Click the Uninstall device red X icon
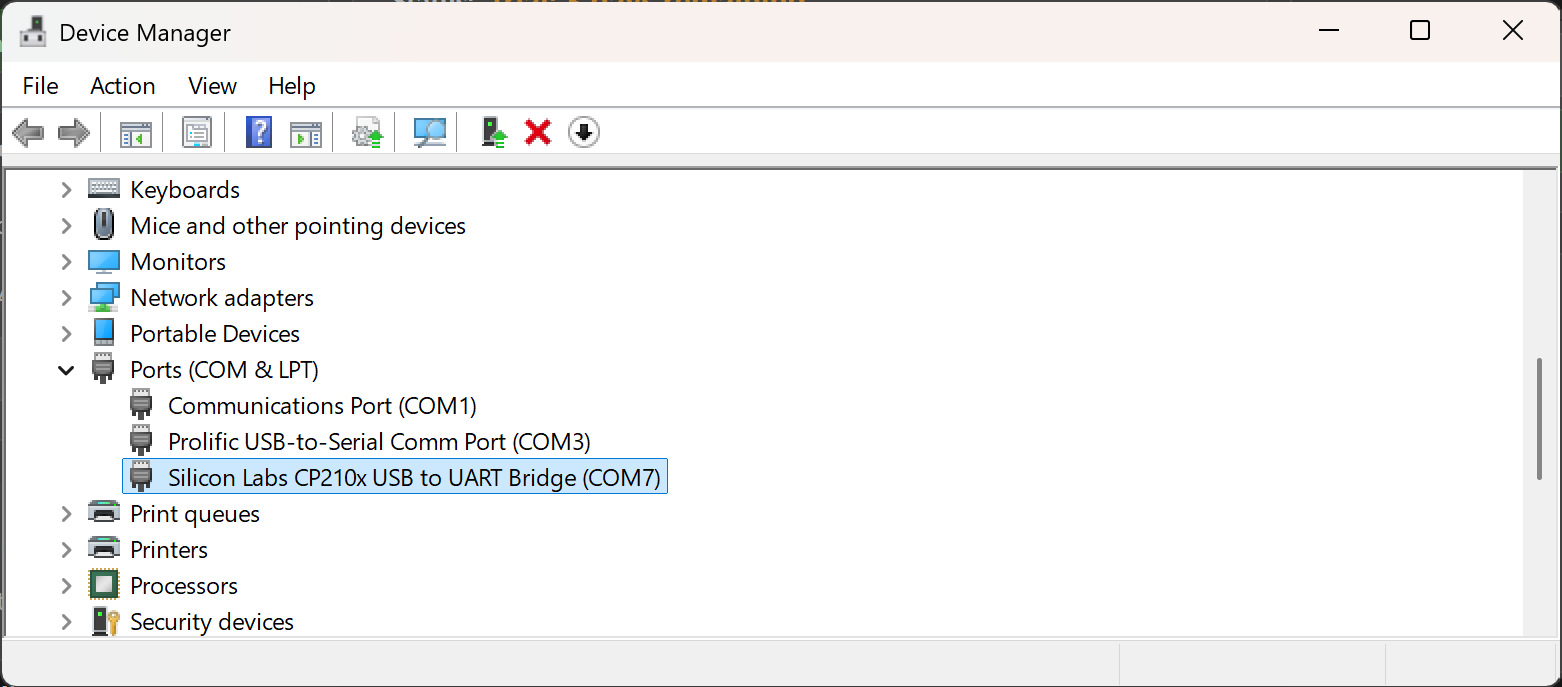 [537, 131]
